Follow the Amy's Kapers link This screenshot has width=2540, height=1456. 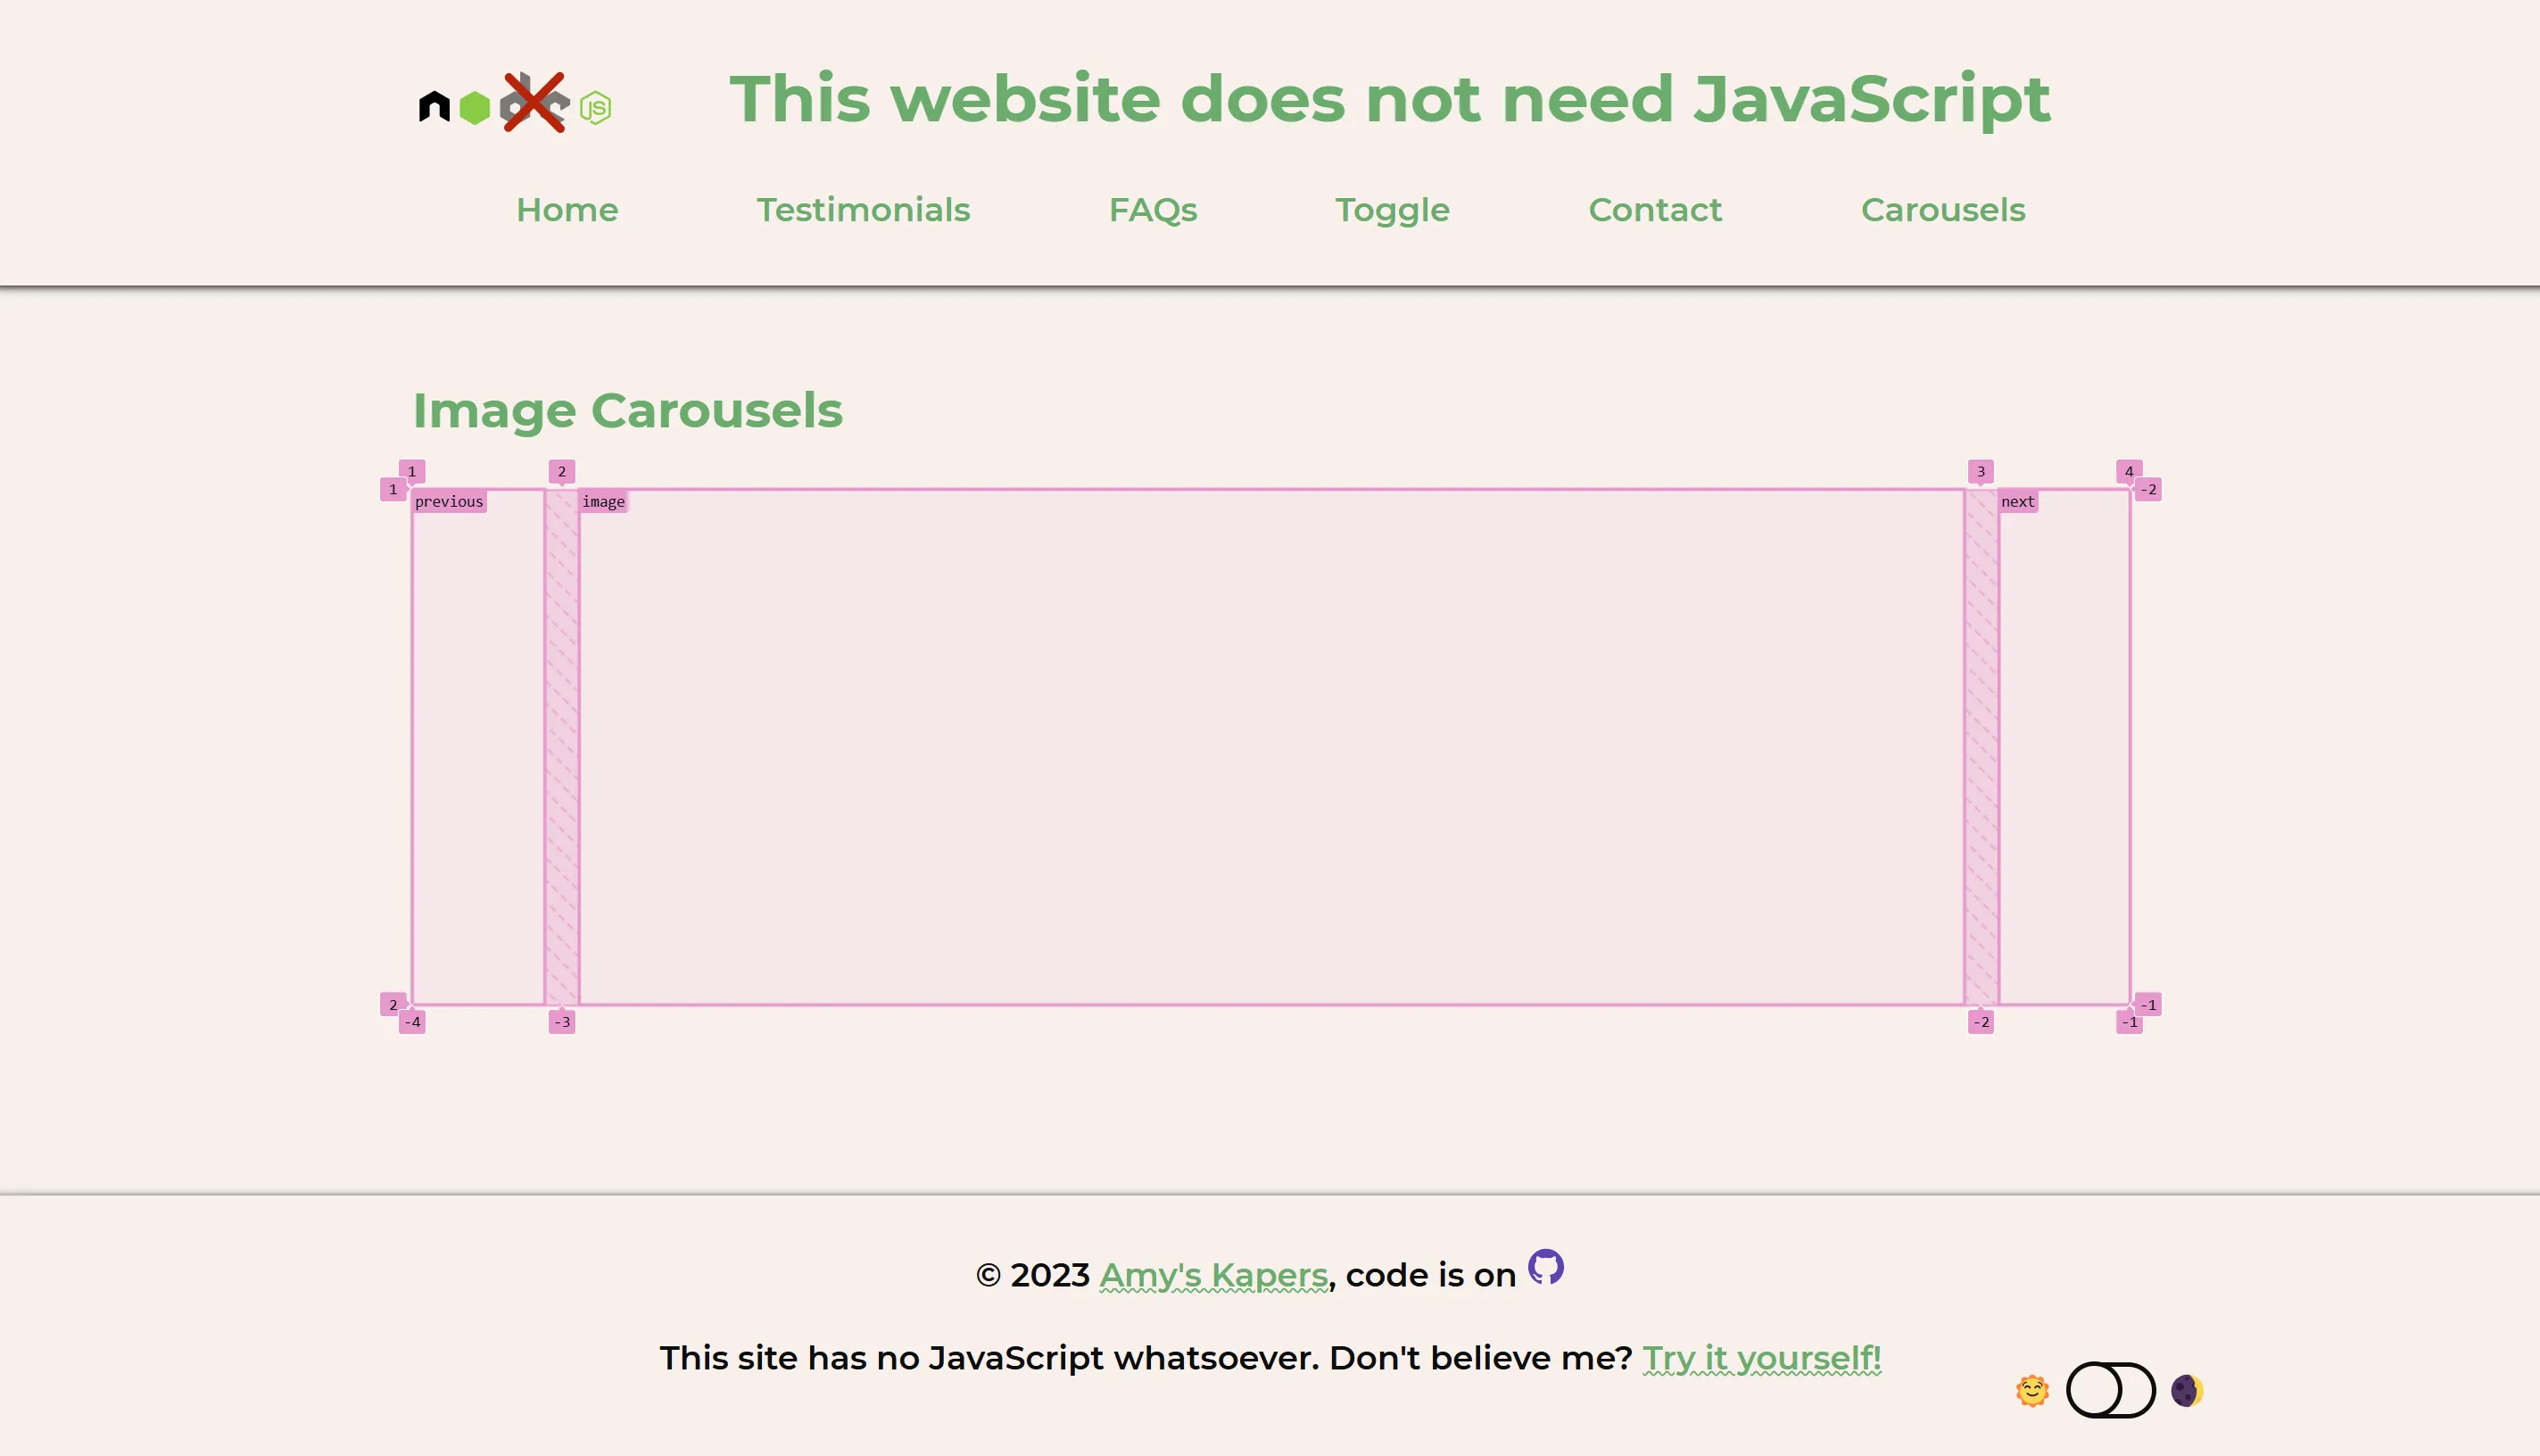1213,1275
